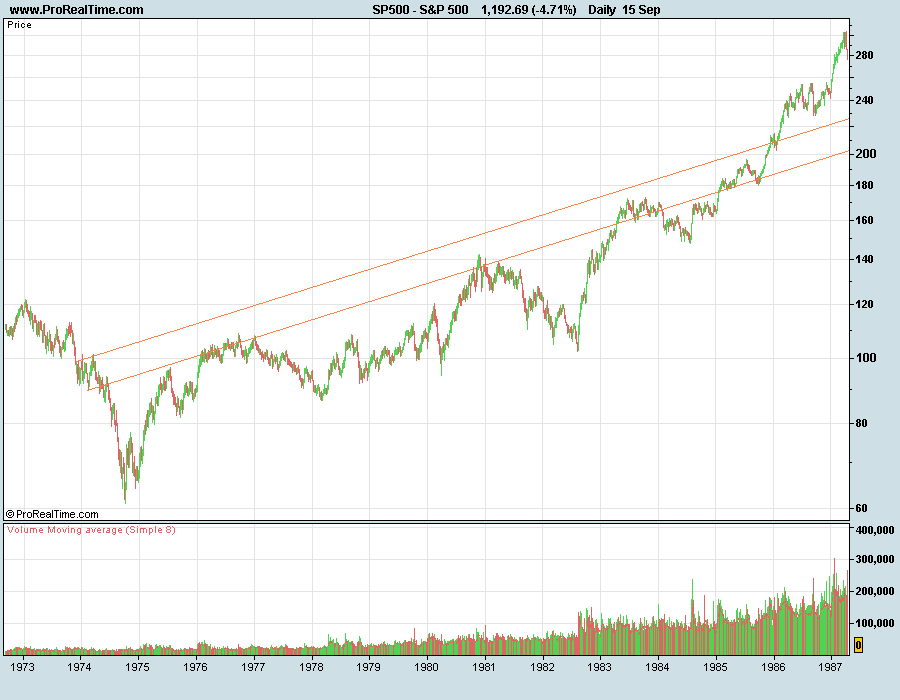Click the 80 price axis label

pos(862,423)
